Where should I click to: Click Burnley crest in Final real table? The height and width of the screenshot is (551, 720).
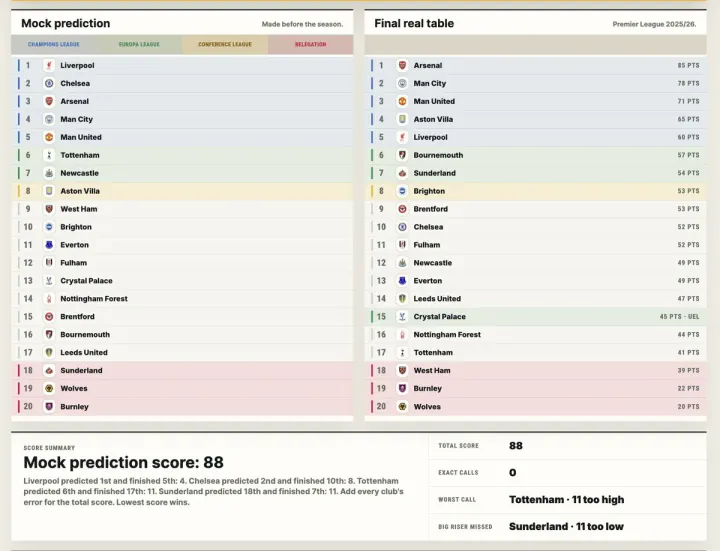[x=402, y=388]
